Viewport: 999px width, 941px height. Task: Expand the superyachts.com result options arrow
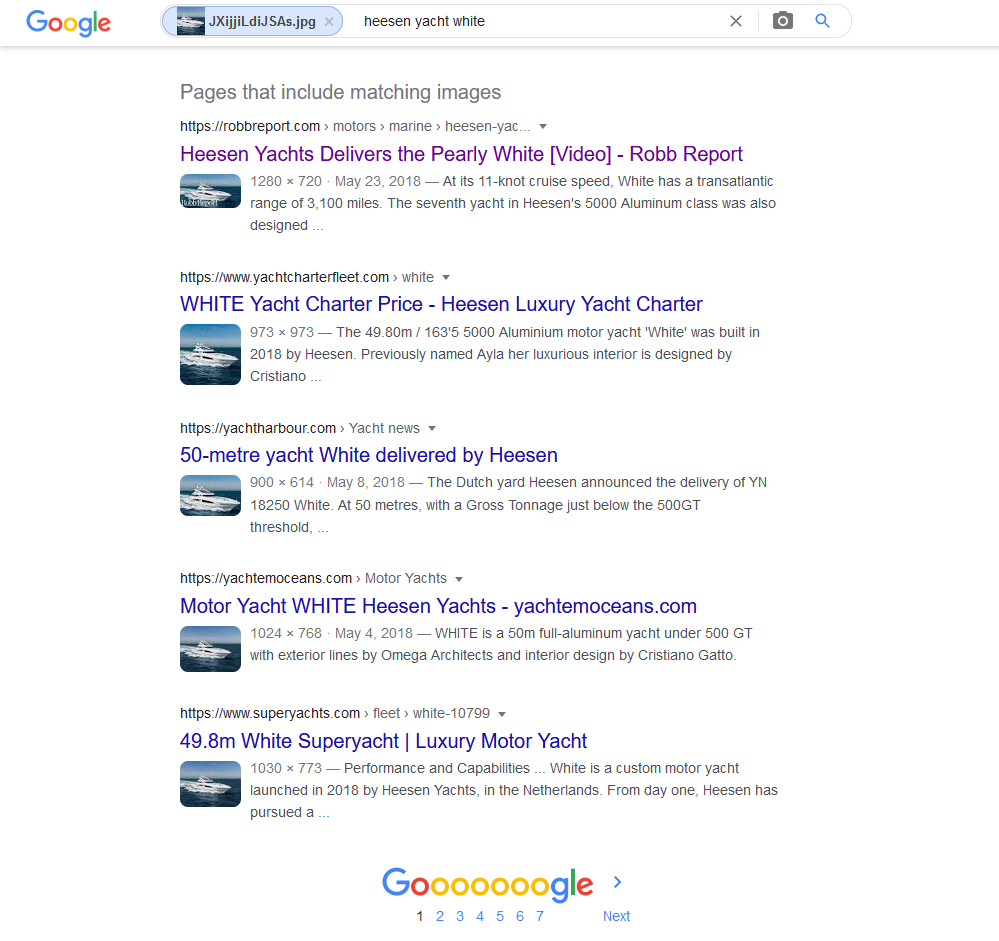[502, 714]
